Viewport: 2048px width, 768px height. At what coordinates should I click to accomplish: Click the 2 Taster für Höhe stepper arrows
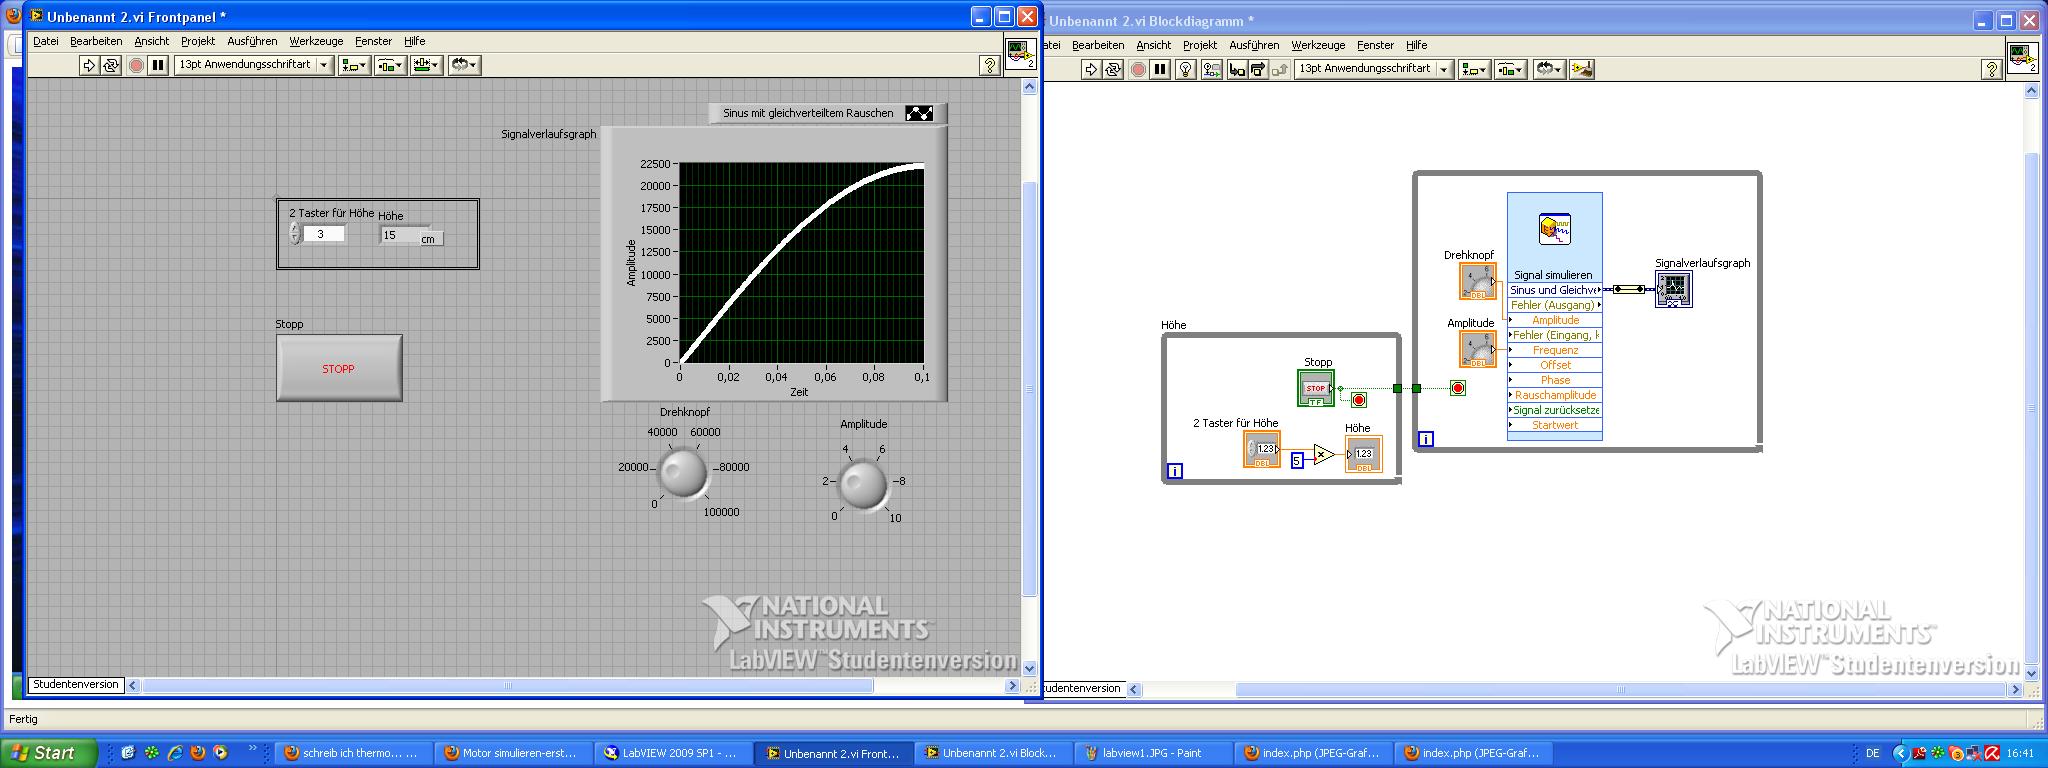(x=294, y=233)
